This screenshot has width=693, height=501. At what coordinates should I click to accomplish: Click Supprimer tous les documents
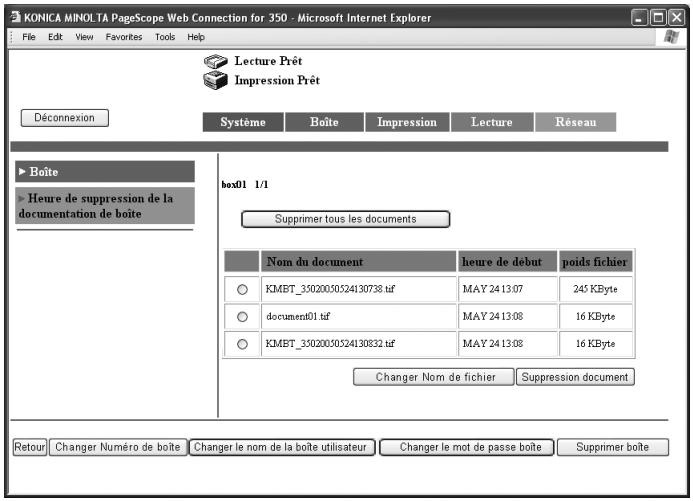346,219
